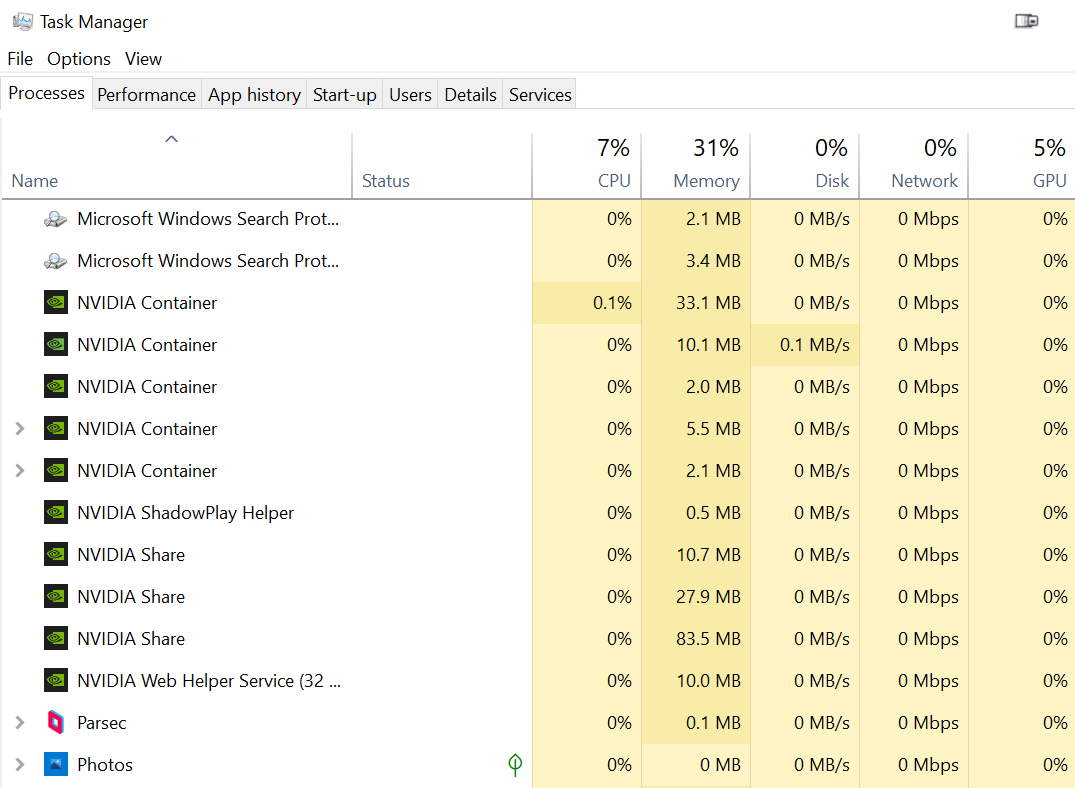Expand the Photos process group

click(x=19, y=764)
